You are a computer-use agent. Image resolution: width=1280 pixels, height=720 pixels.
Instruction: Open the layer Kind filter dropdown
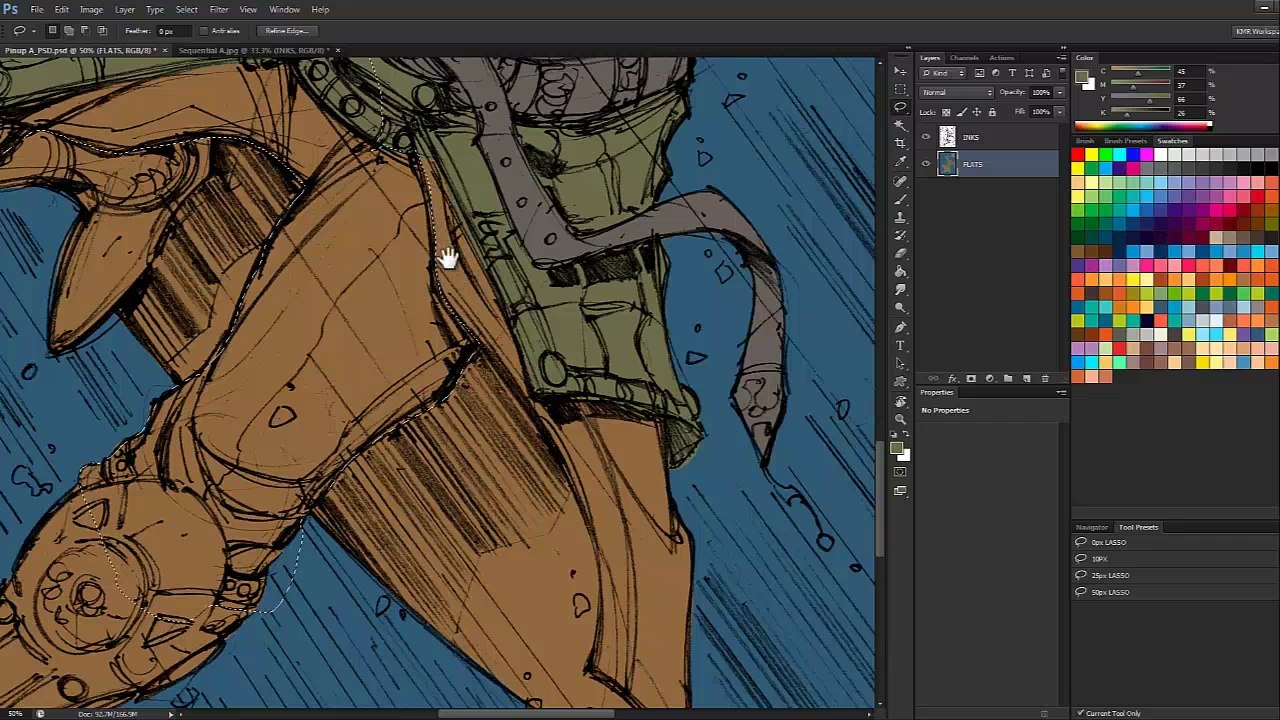click(945, 73)
